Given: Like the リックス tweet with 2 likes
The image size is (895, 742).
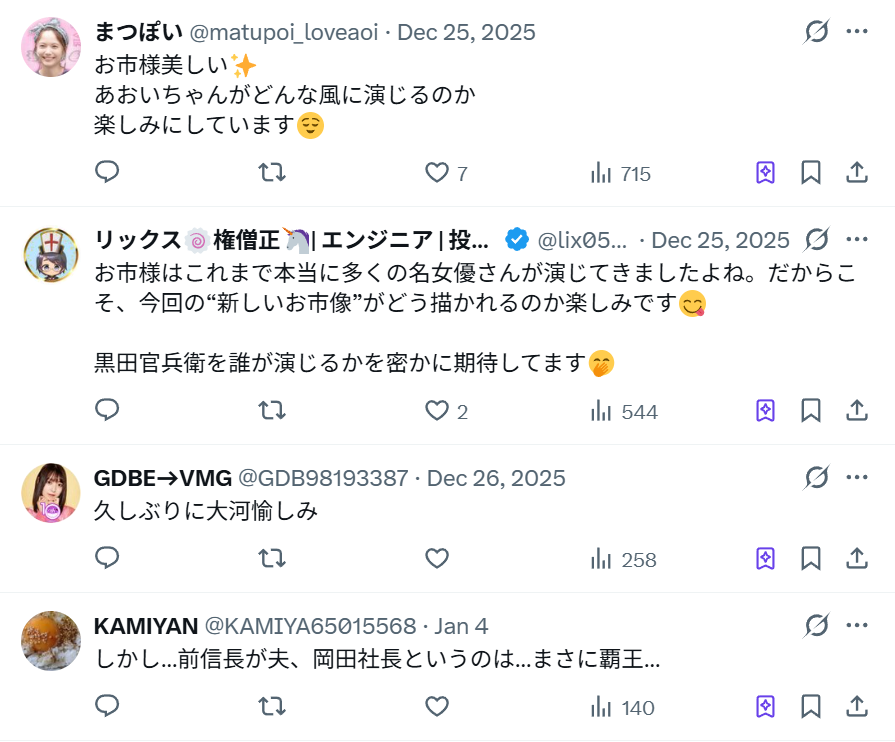Looking at the screenshot, I should [x=437, y=411].
